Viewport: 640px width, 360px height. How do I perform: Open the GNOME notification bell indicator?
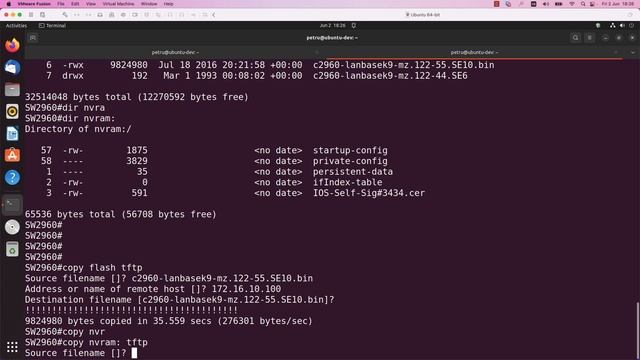click(353, 25)
